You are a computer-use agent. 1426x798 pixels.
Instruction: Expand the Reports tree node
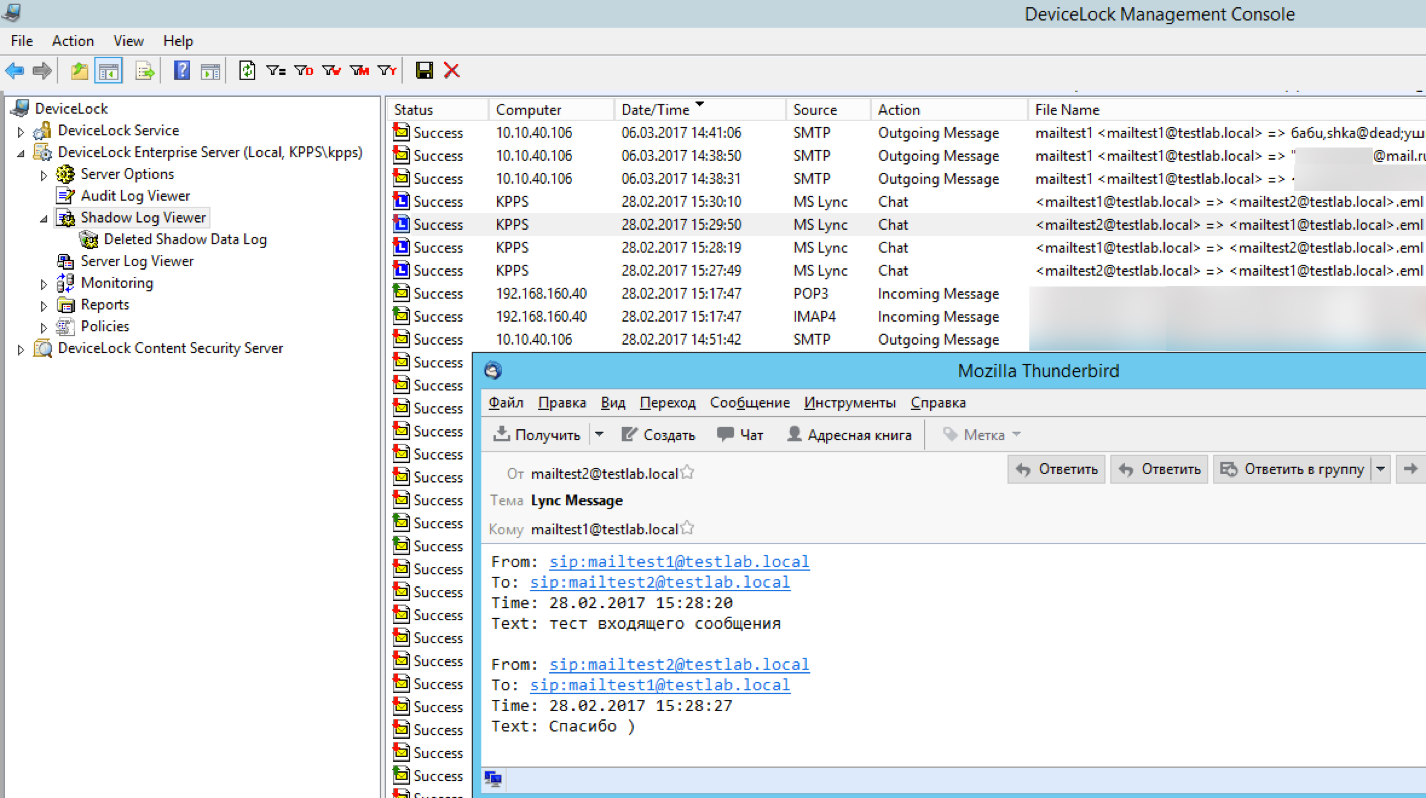[44, 305]
